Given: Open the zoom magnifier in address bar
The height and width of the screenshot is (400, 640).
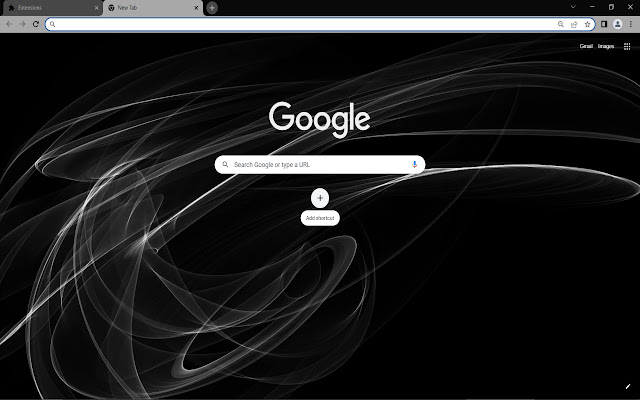Looking at the screenshot, I should tap(561, 24).
